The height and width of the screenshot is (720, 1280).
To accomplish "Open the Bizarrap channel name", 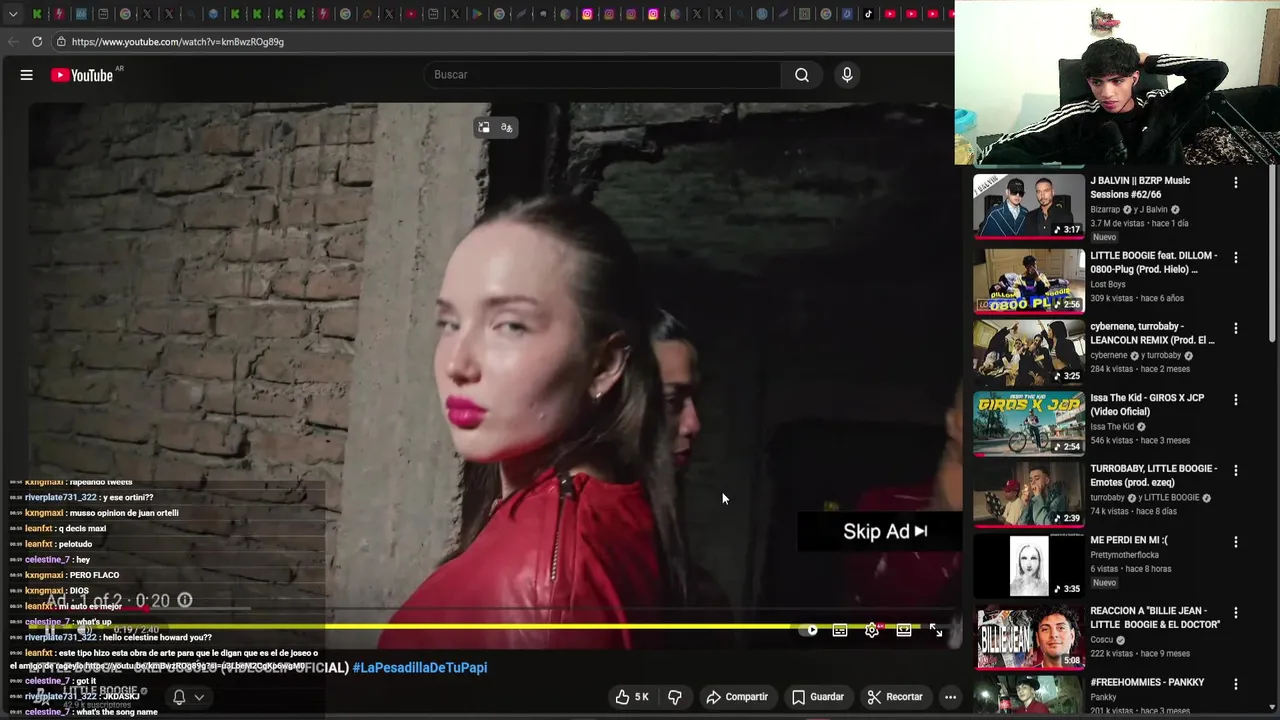I will (1106, 210).
